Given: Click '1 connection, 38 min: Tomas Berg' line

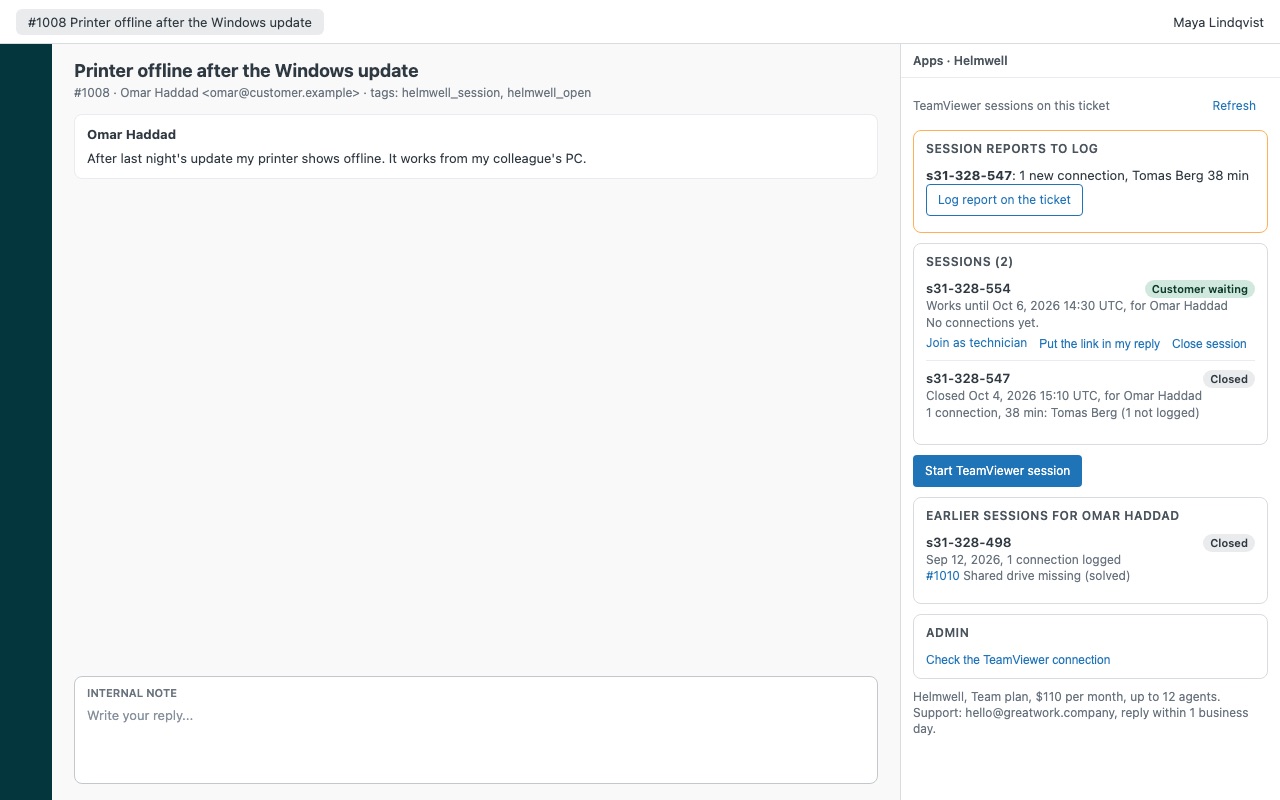Looking at the screenshot, I should coord(1062,413).
